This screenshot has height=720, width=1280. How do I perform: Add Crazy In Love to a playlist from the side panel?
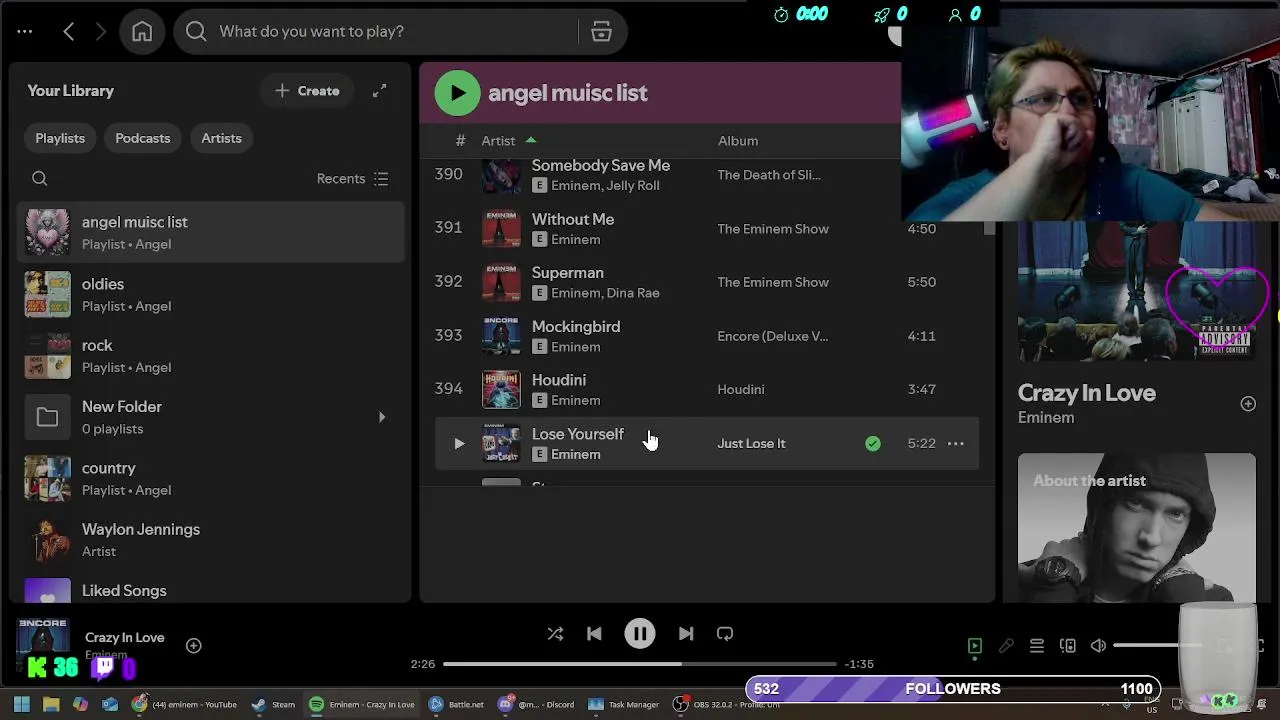point(1248,403)
